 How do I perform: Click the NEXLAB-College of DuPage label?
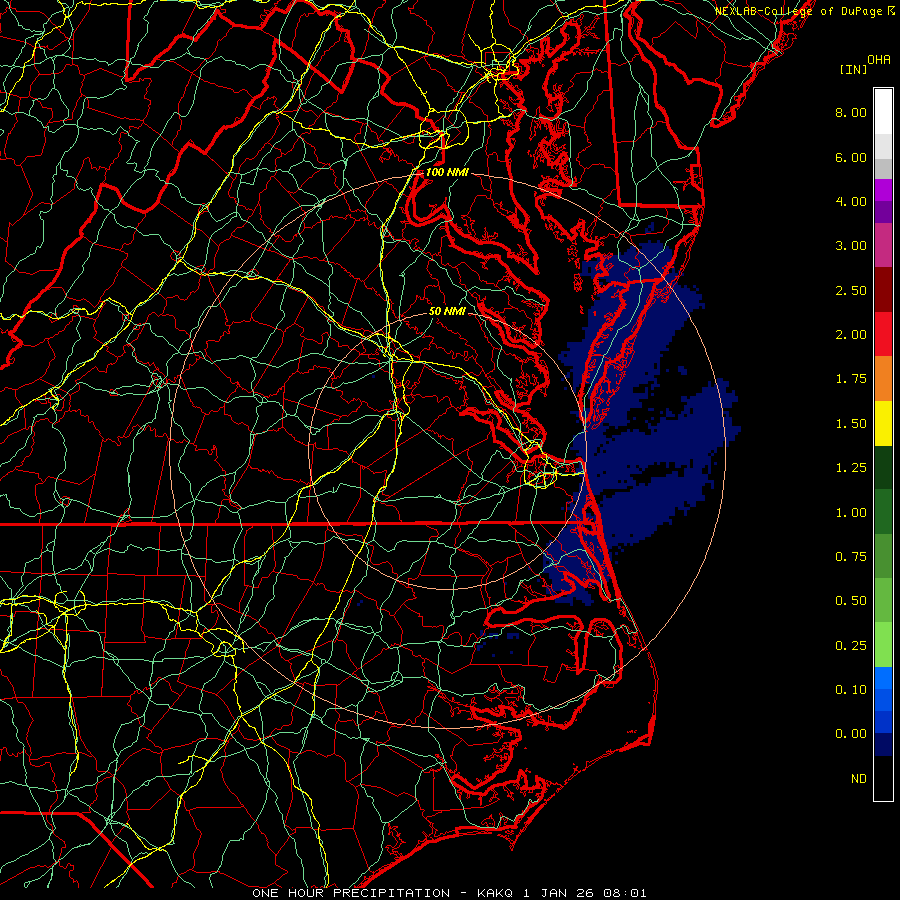(800, 11)
